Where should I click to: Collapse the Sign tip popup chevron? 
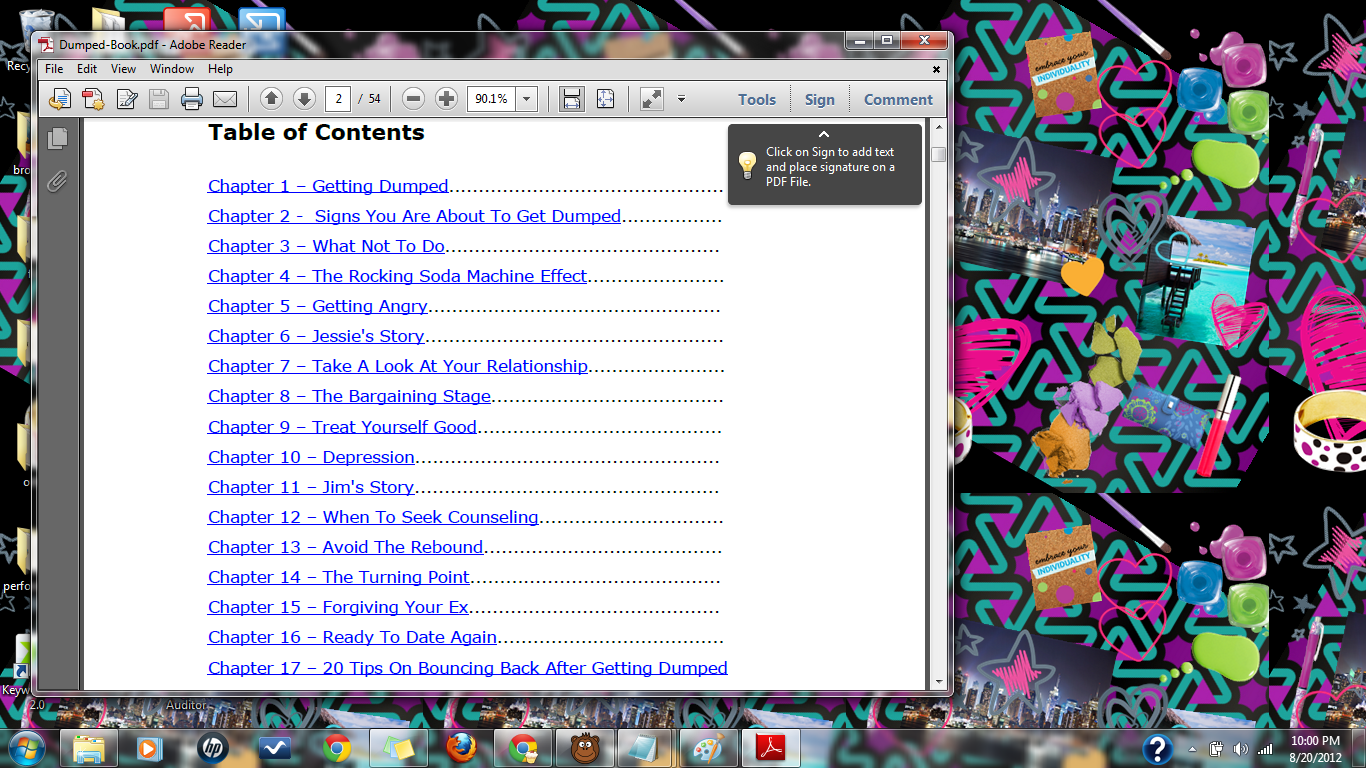point(823,134)
